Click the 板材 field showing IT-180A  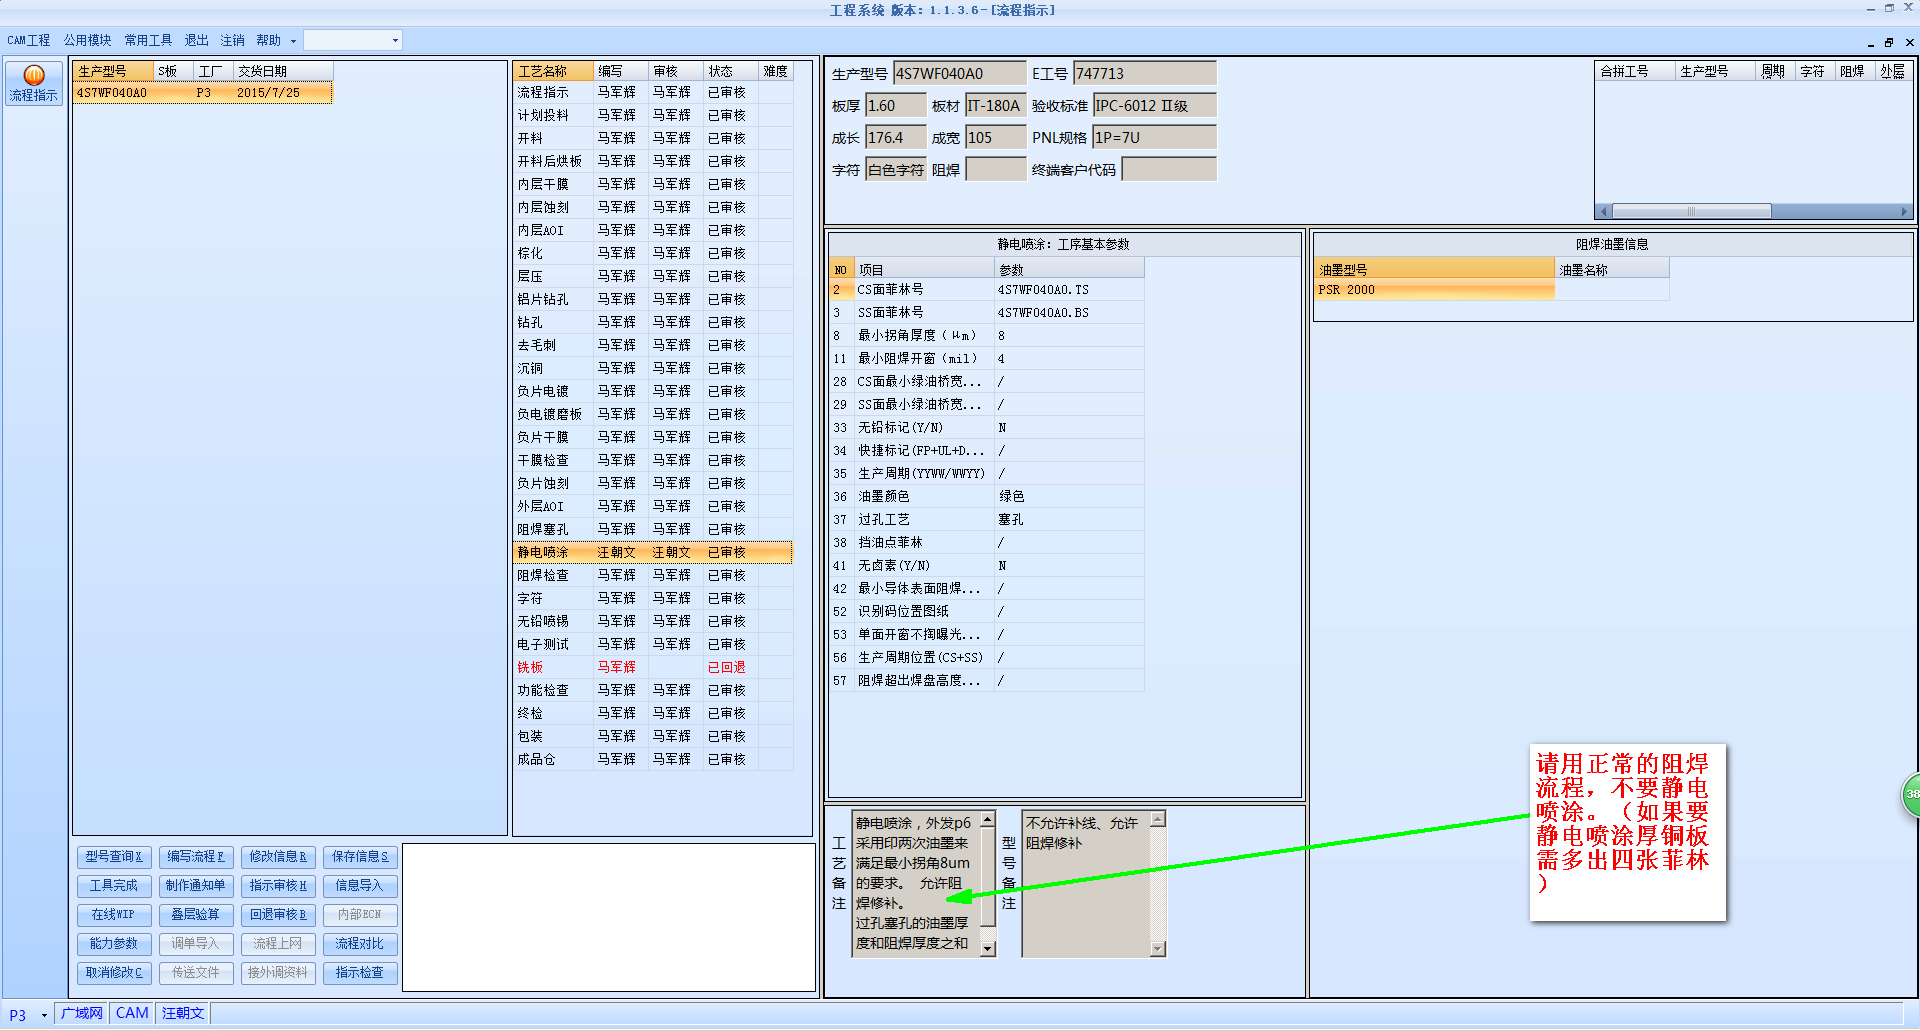tap(995, 105)
